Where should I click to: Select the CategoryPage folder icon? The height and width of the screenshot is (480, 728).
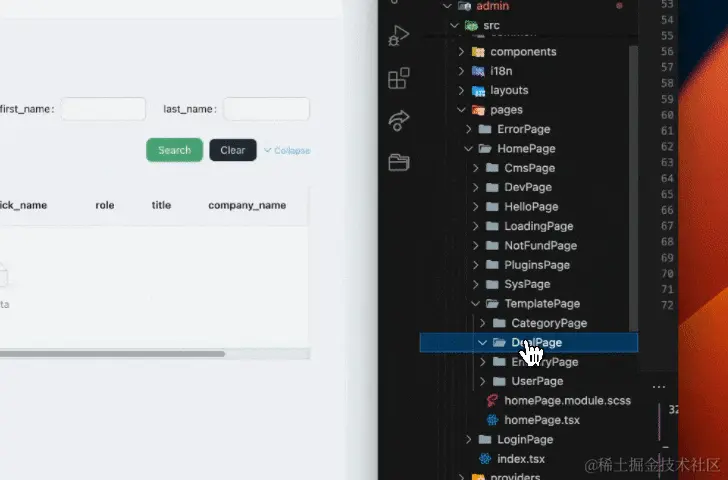click(499, 323)
